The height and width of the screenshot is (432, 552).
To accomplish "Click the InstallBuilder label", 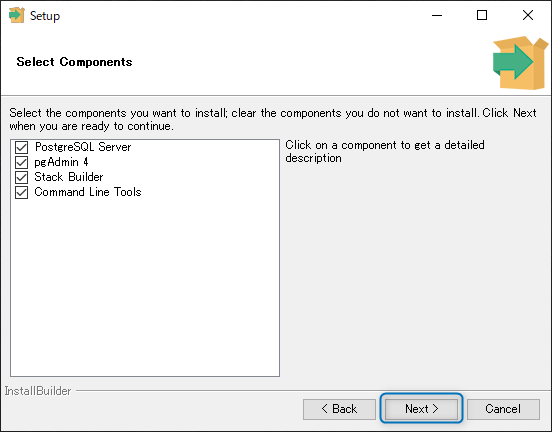I will [x=38, y=391].
